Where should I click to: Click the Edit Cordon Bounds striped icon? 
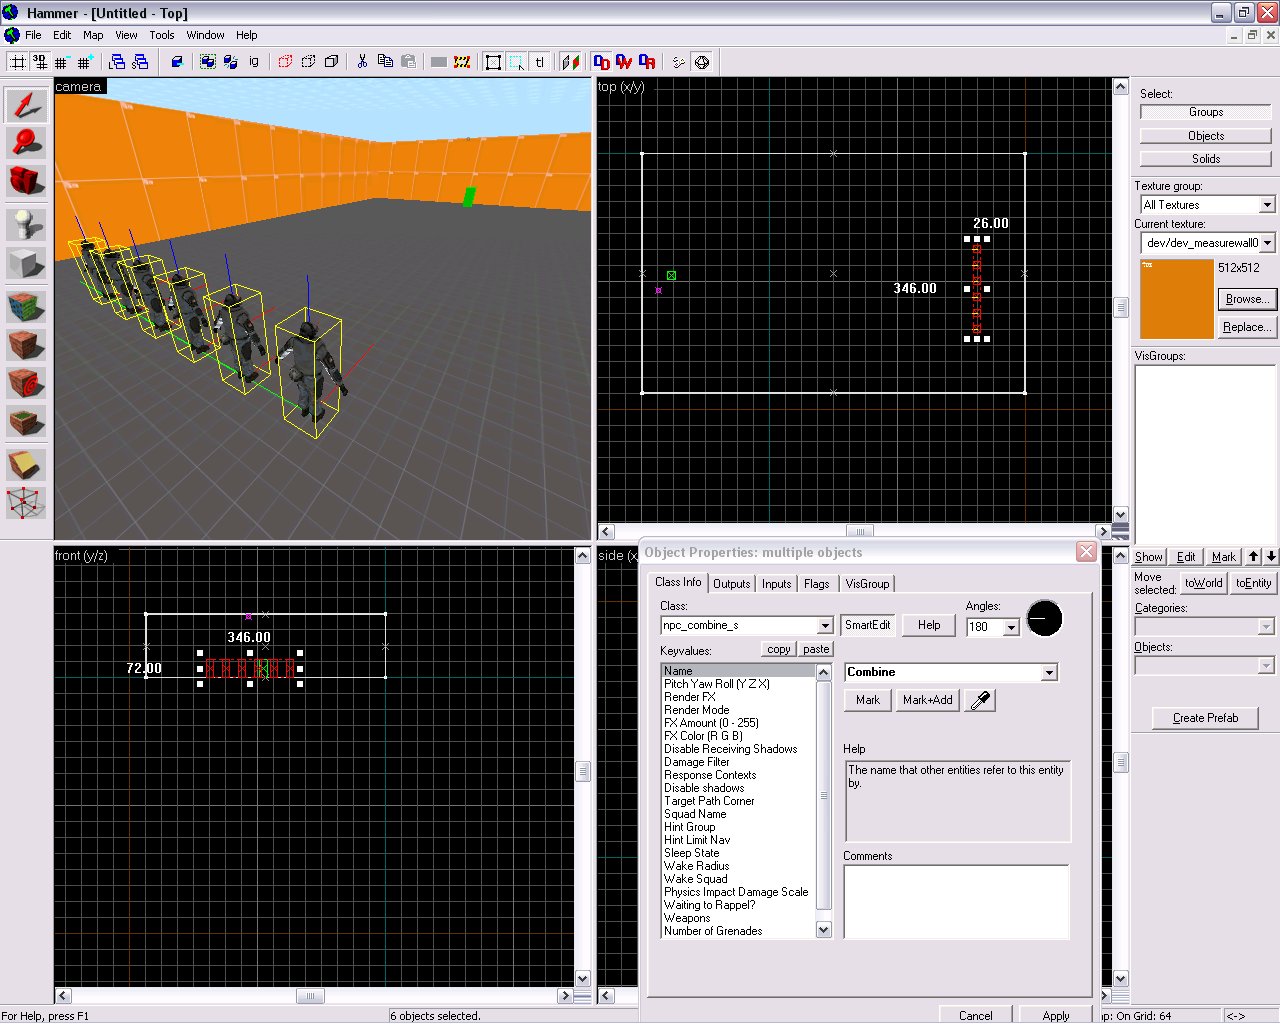[x=462, y=62]
